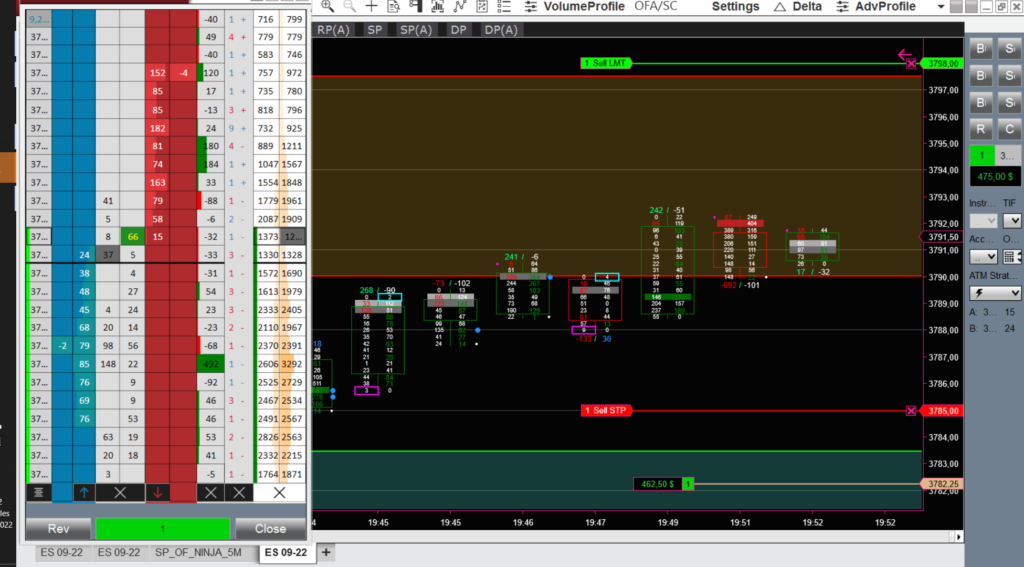Click the green 492 delta cell

(210, 364)
